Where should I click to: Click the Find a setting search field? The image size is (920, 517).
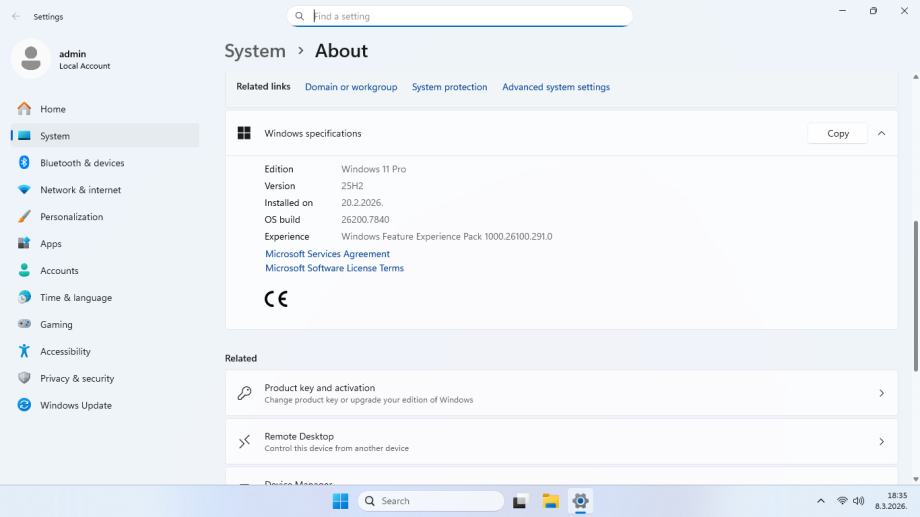459,16
